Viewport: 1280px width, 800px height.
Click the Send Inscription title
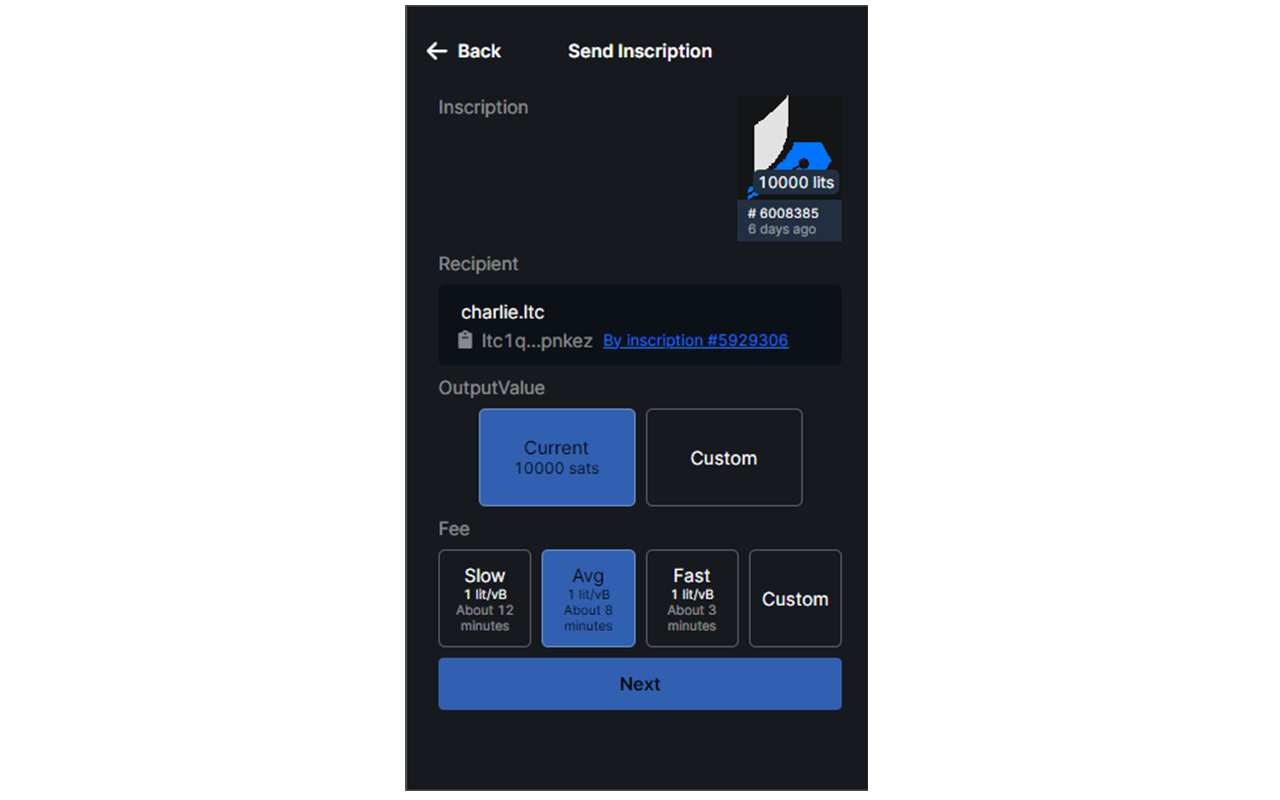(640, 51)
